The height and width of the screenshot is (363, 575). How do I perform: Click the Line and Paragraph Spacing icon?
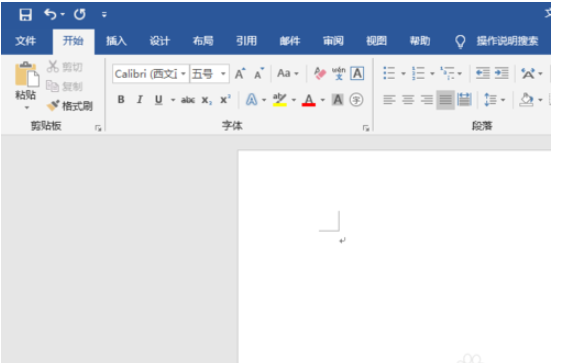pos(491,100)
